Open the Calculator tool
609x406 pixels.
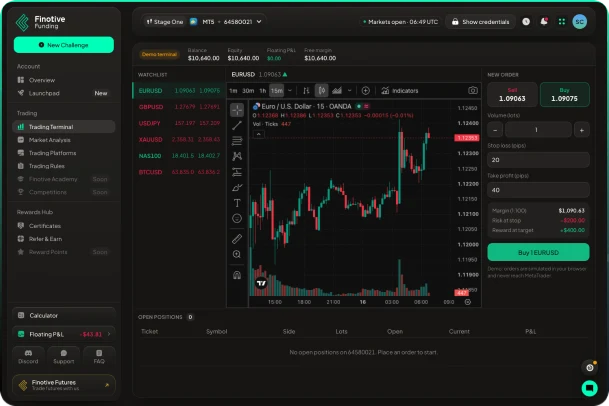pyautogui.click(x=64, y=315)
